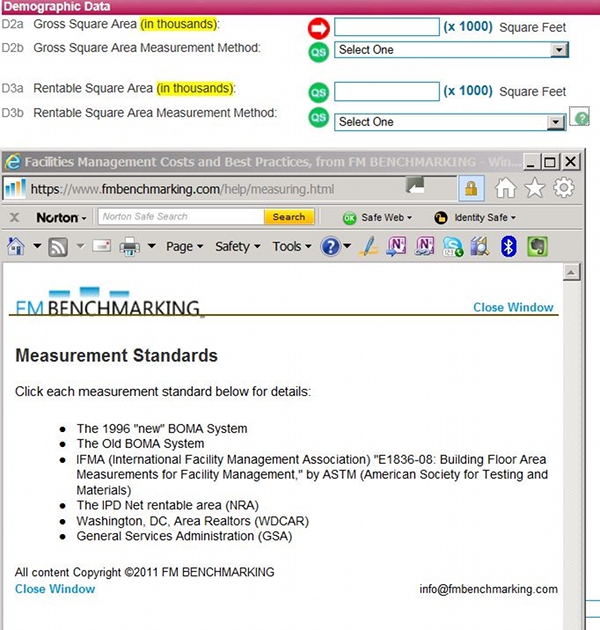Screen dimensions: 600x630
Task: Open the Identity Safe dropdown
Action: [475, 217]
